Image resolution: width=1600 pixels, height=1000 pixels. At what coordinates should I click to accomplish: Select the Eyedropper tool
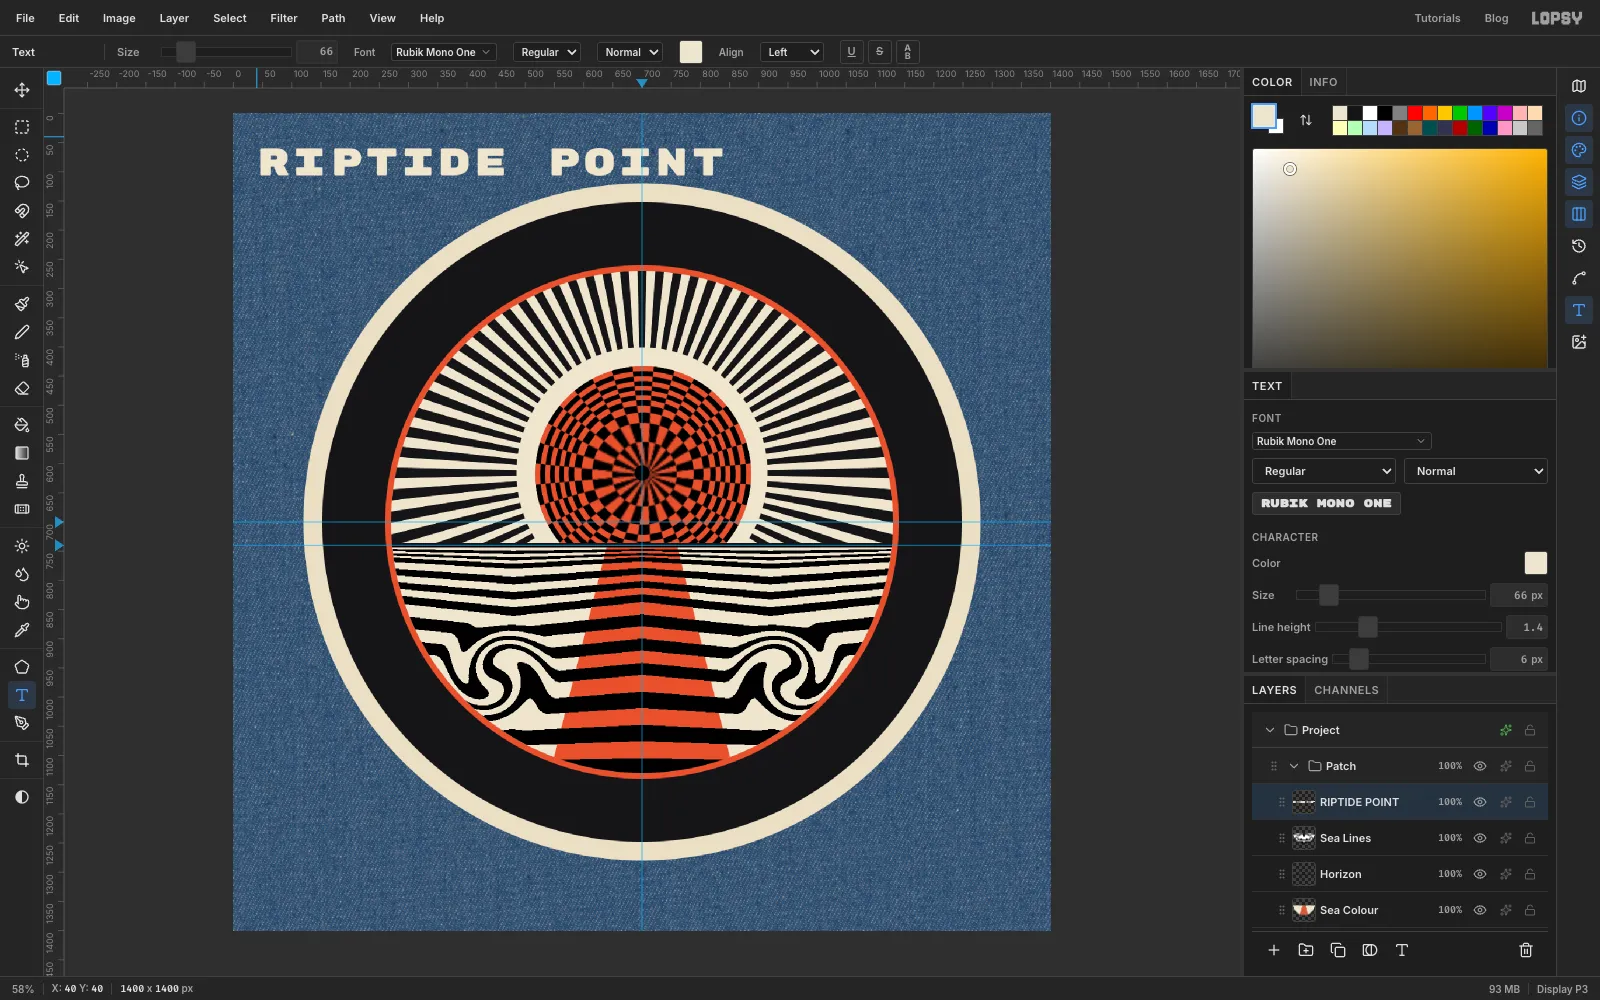(22, 630)
